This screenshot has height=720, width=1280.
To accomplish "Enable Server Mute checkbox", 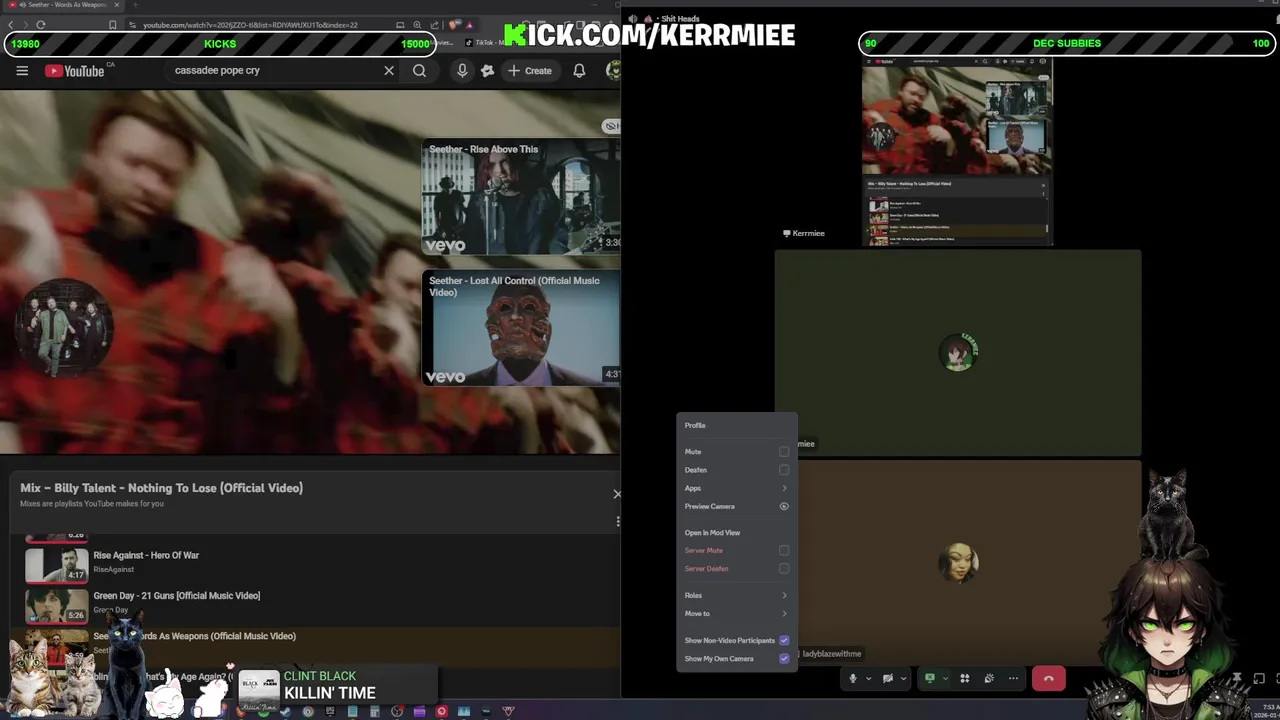I will coord(784,550).
